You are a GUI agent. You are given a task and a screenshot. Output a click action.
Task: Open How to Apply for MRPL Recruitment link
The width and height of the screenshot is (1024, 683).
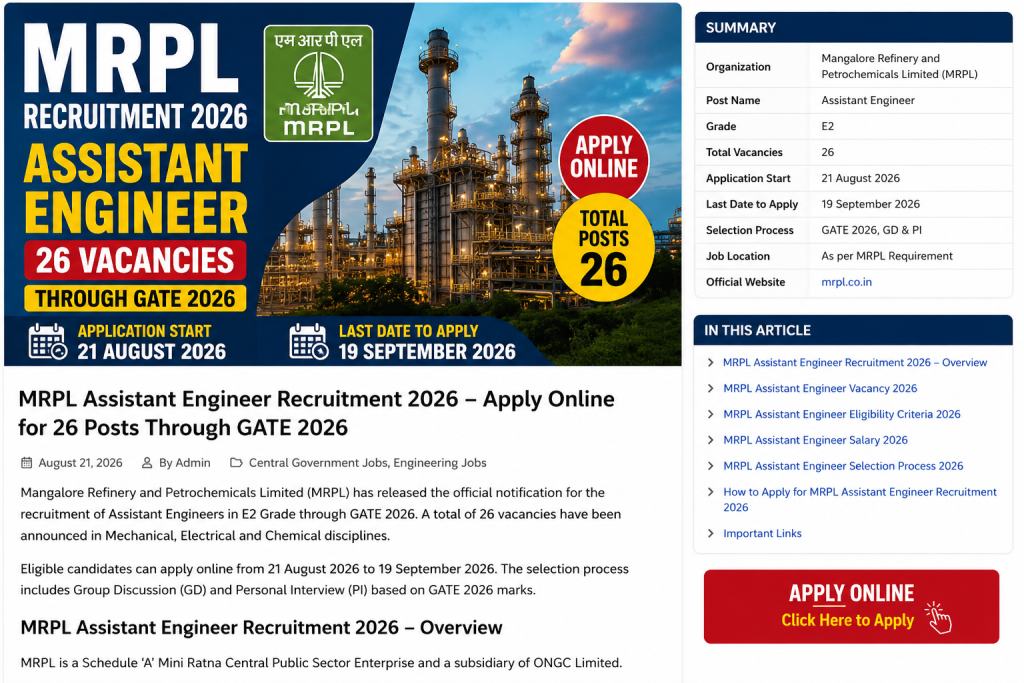point(859,500)
